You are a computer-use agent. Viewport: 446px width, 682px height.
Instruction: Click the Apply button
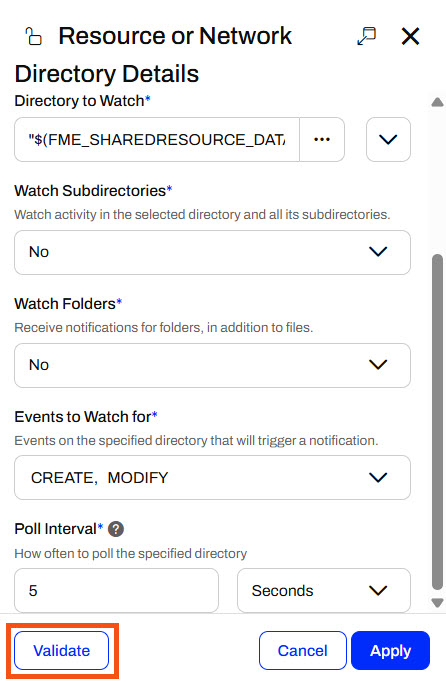tap(390, 651)
